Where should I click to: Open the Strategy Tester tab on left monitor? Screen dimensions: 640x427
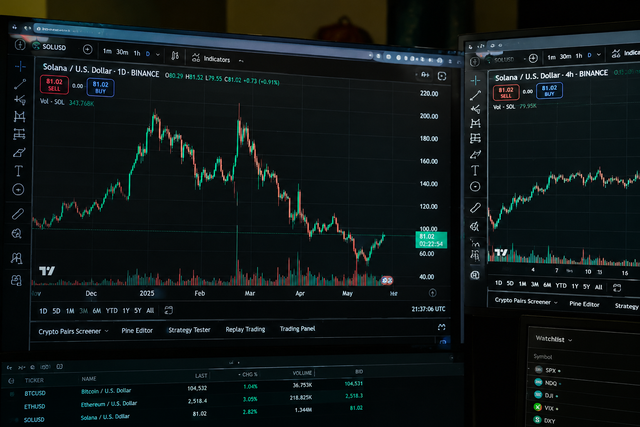(x=189, y=330)
